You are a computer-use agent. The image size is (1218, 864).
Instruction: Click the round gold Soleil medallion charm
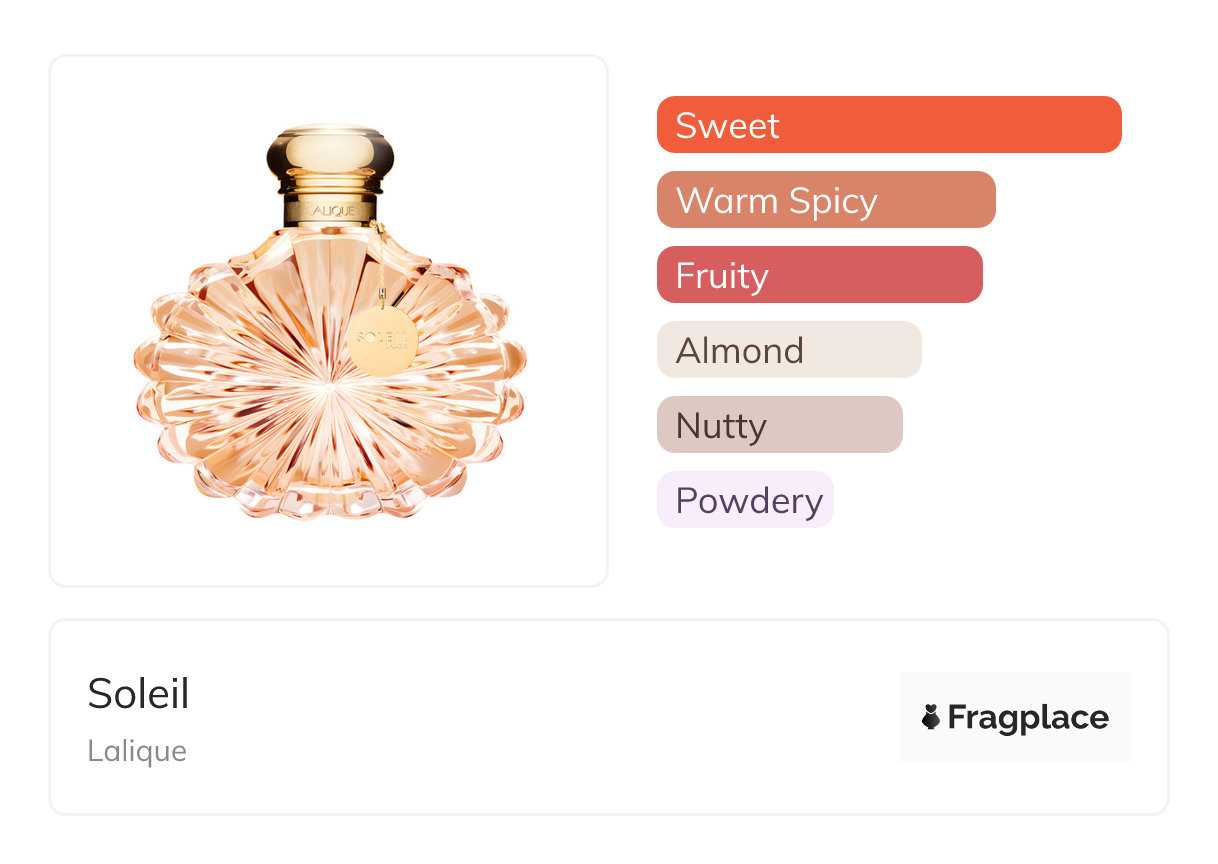[382, 340]
